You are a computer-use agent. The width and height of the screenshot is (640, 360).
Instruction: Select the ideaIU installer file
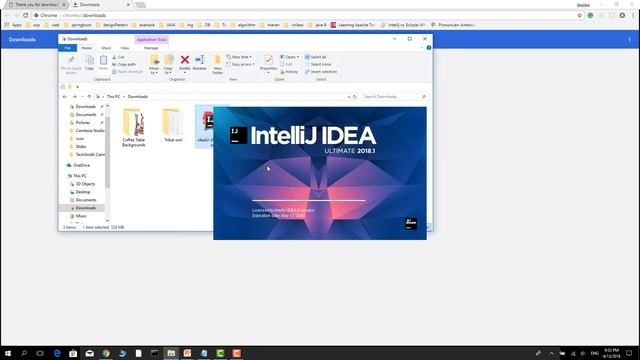204,126
